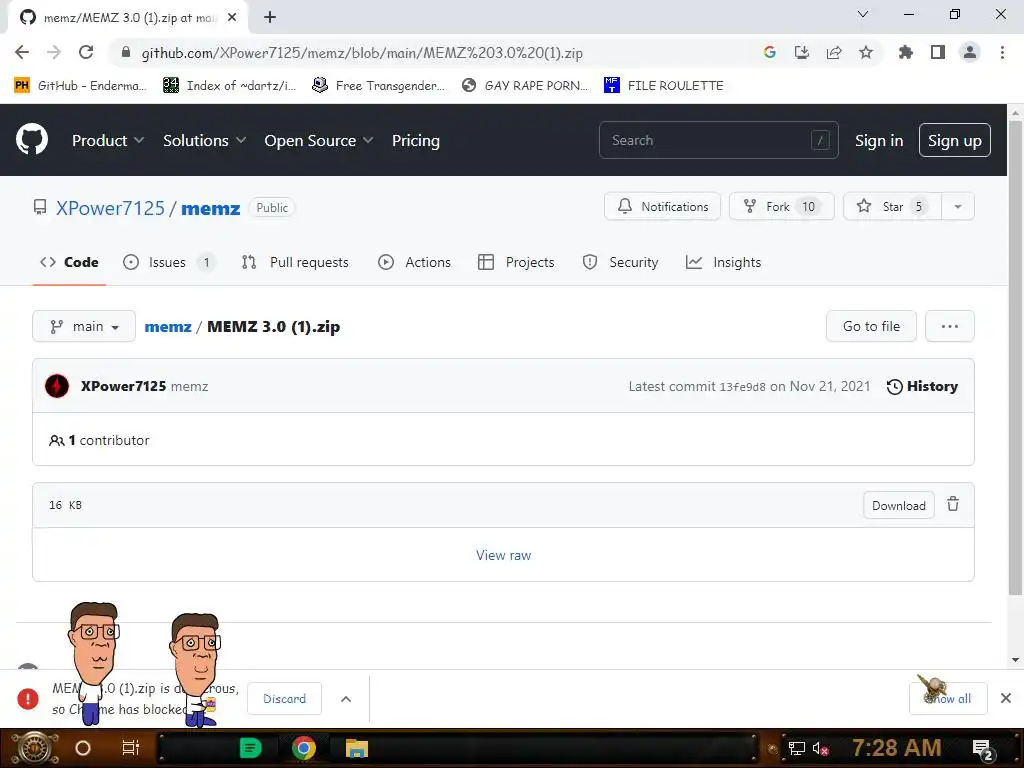Open the Projects tab

[516, 263]
